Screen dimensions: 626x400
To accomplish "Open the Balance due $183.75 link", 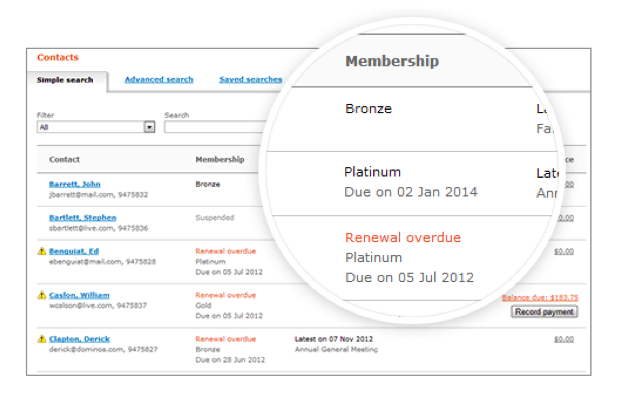I will coord(539,298).
